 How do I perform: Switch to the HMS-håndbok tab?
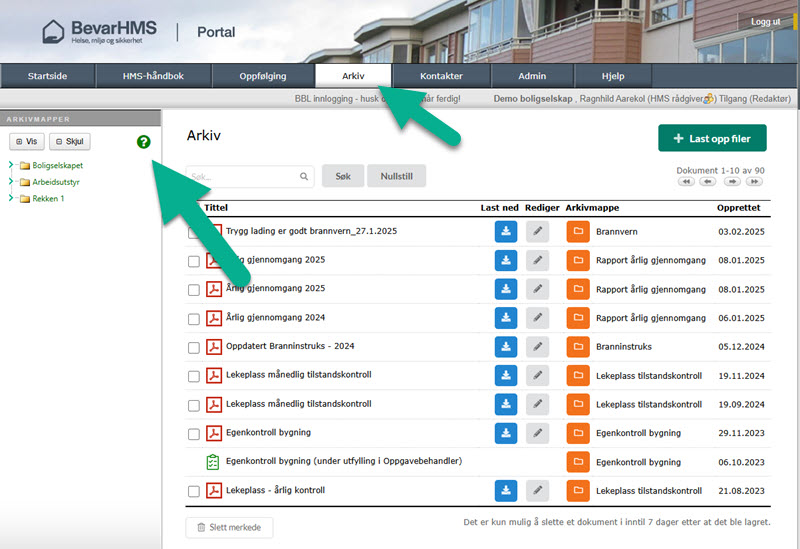153,76
